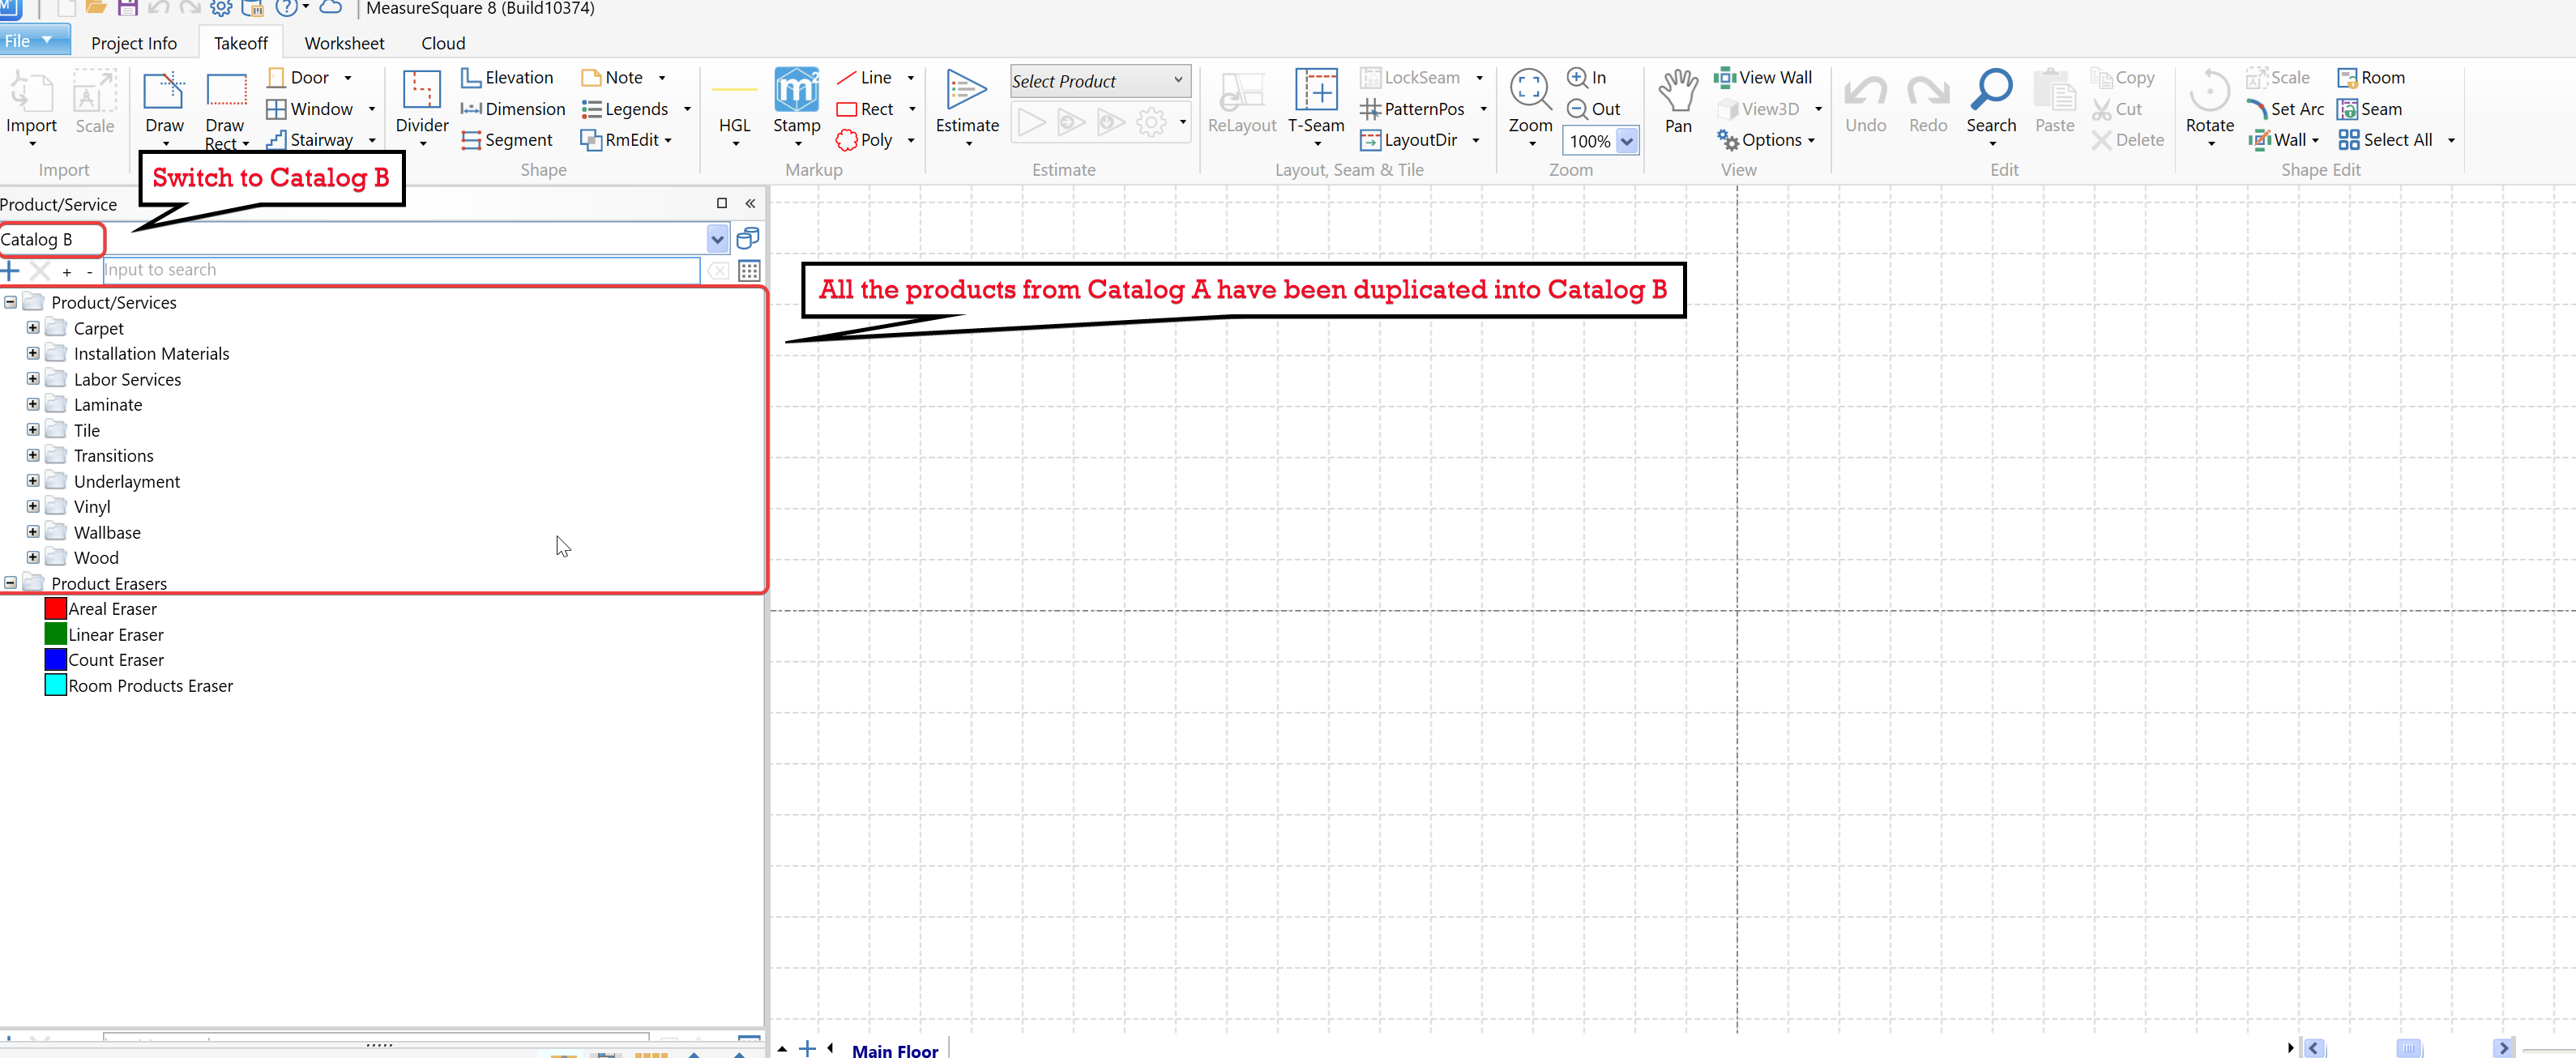Toggle grid view of product list
This screenshot has height=1058, width=2576.
tap(749, 270)
